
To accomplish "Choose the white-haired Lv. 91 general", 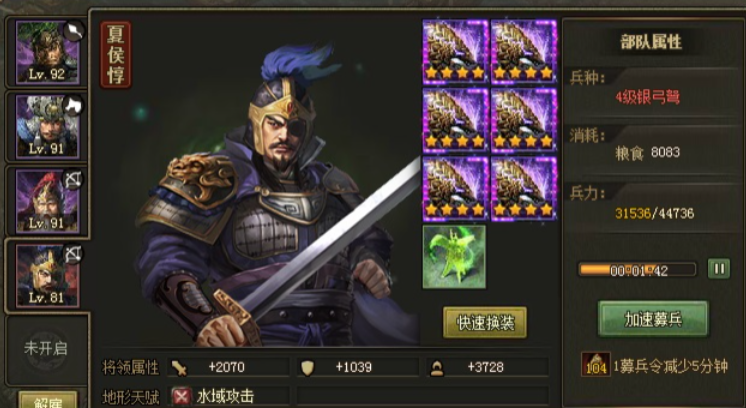I will pos(48,126).
